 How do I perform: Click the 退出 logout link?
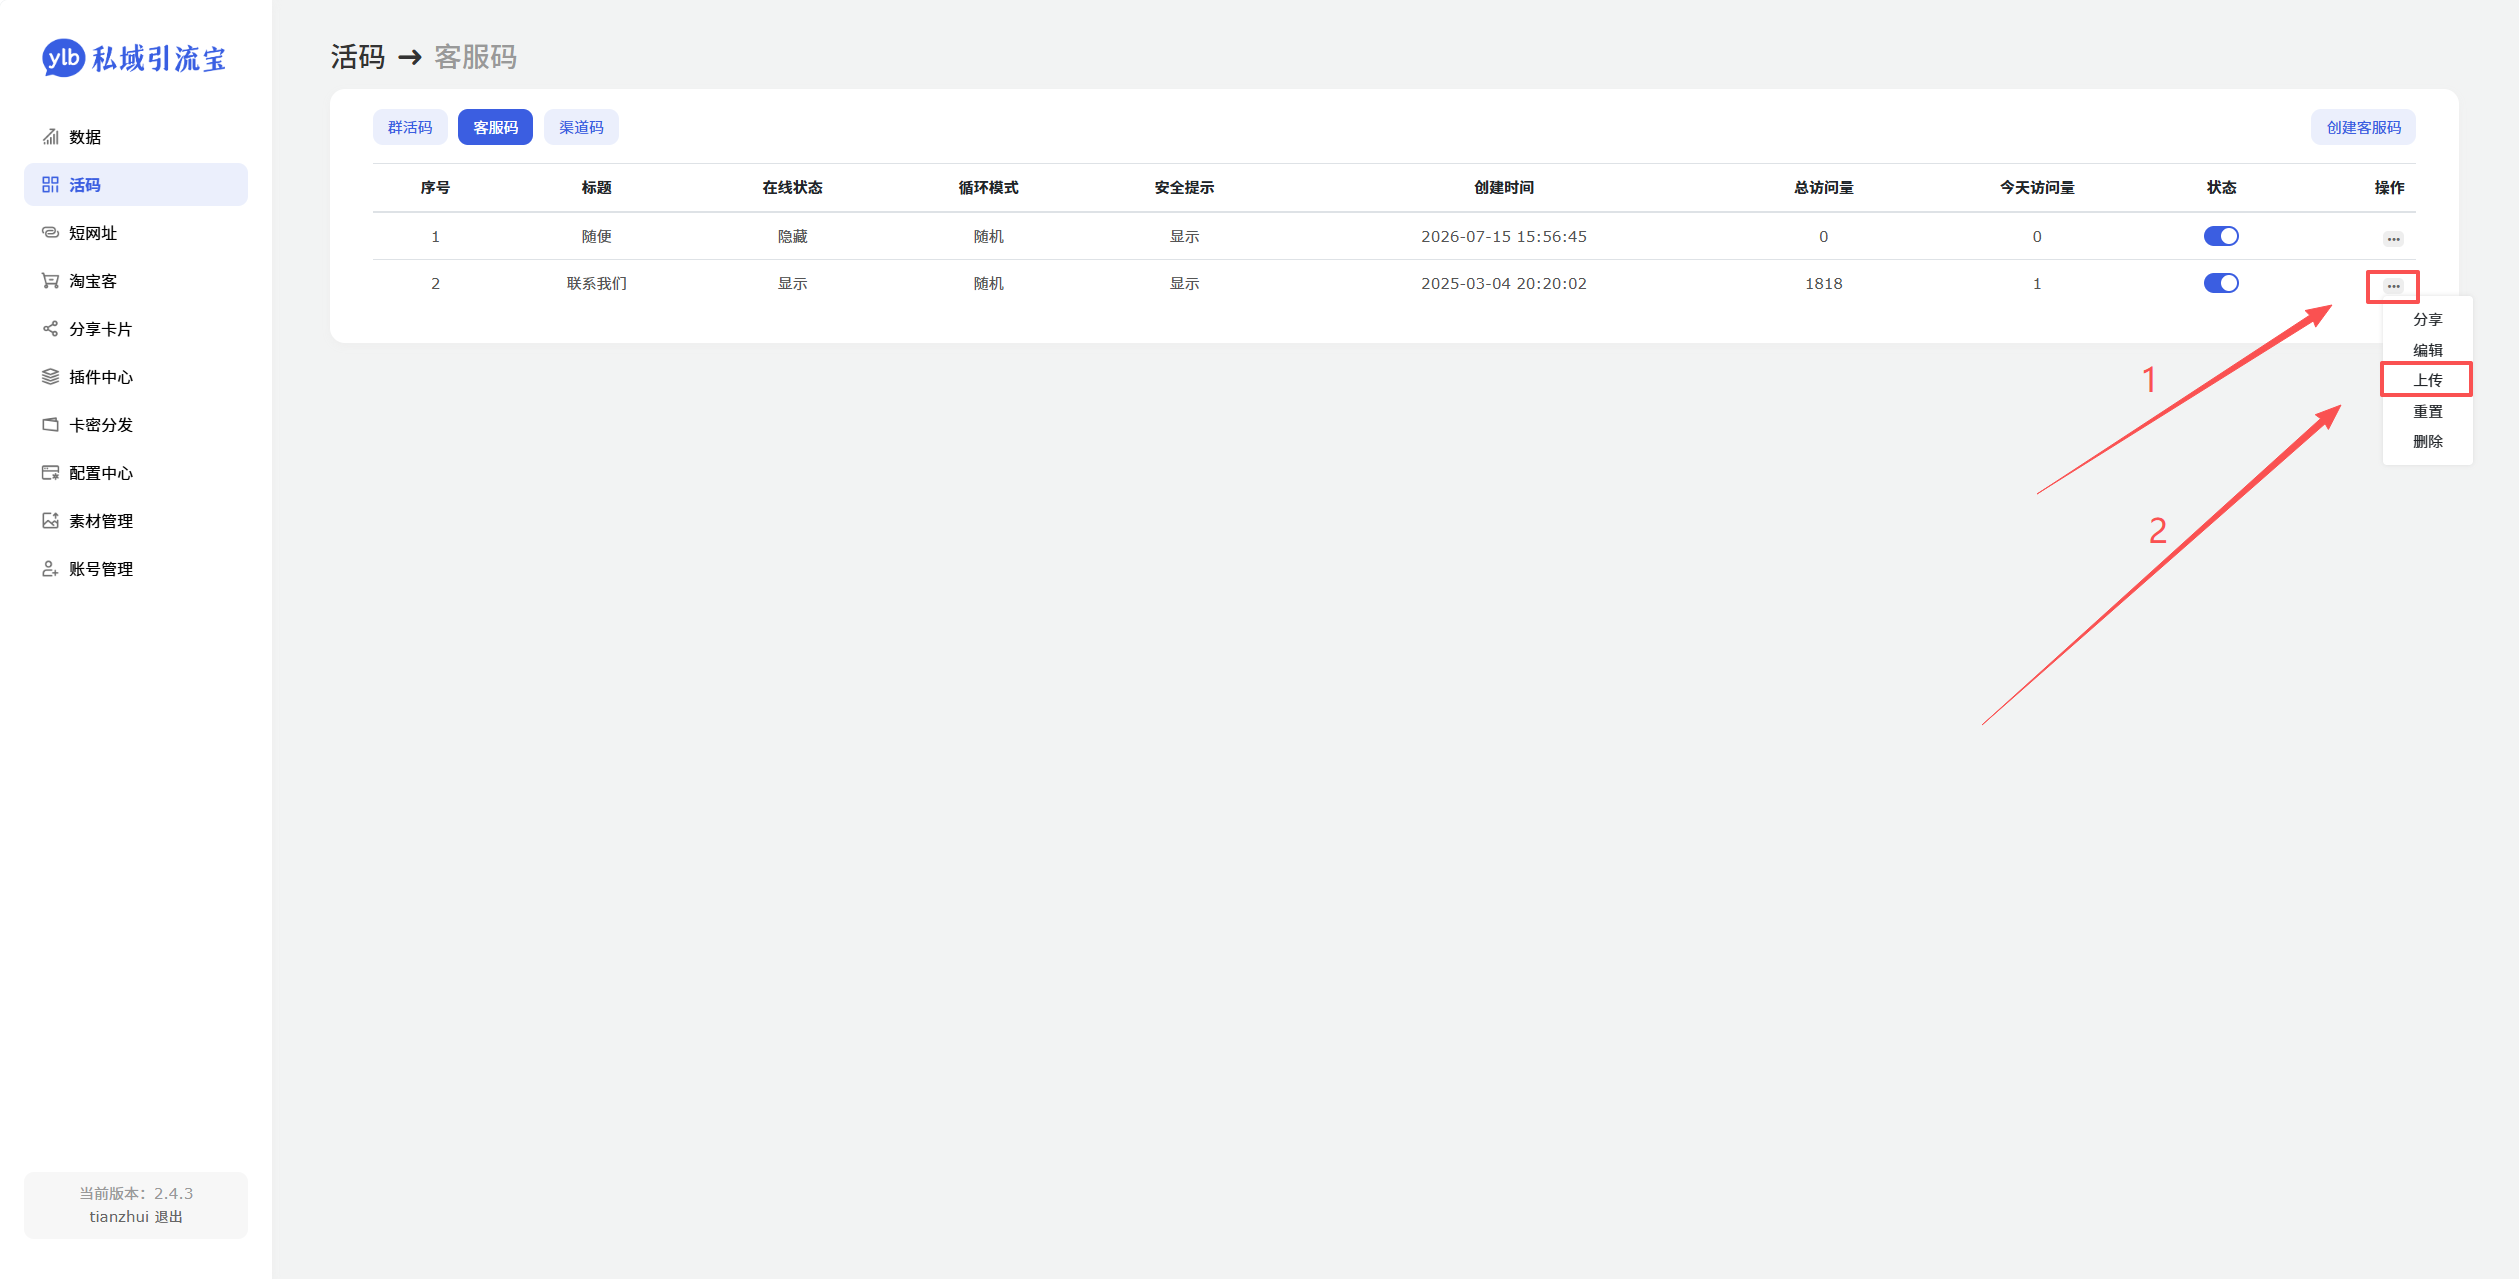click(x=169, y=1217)
